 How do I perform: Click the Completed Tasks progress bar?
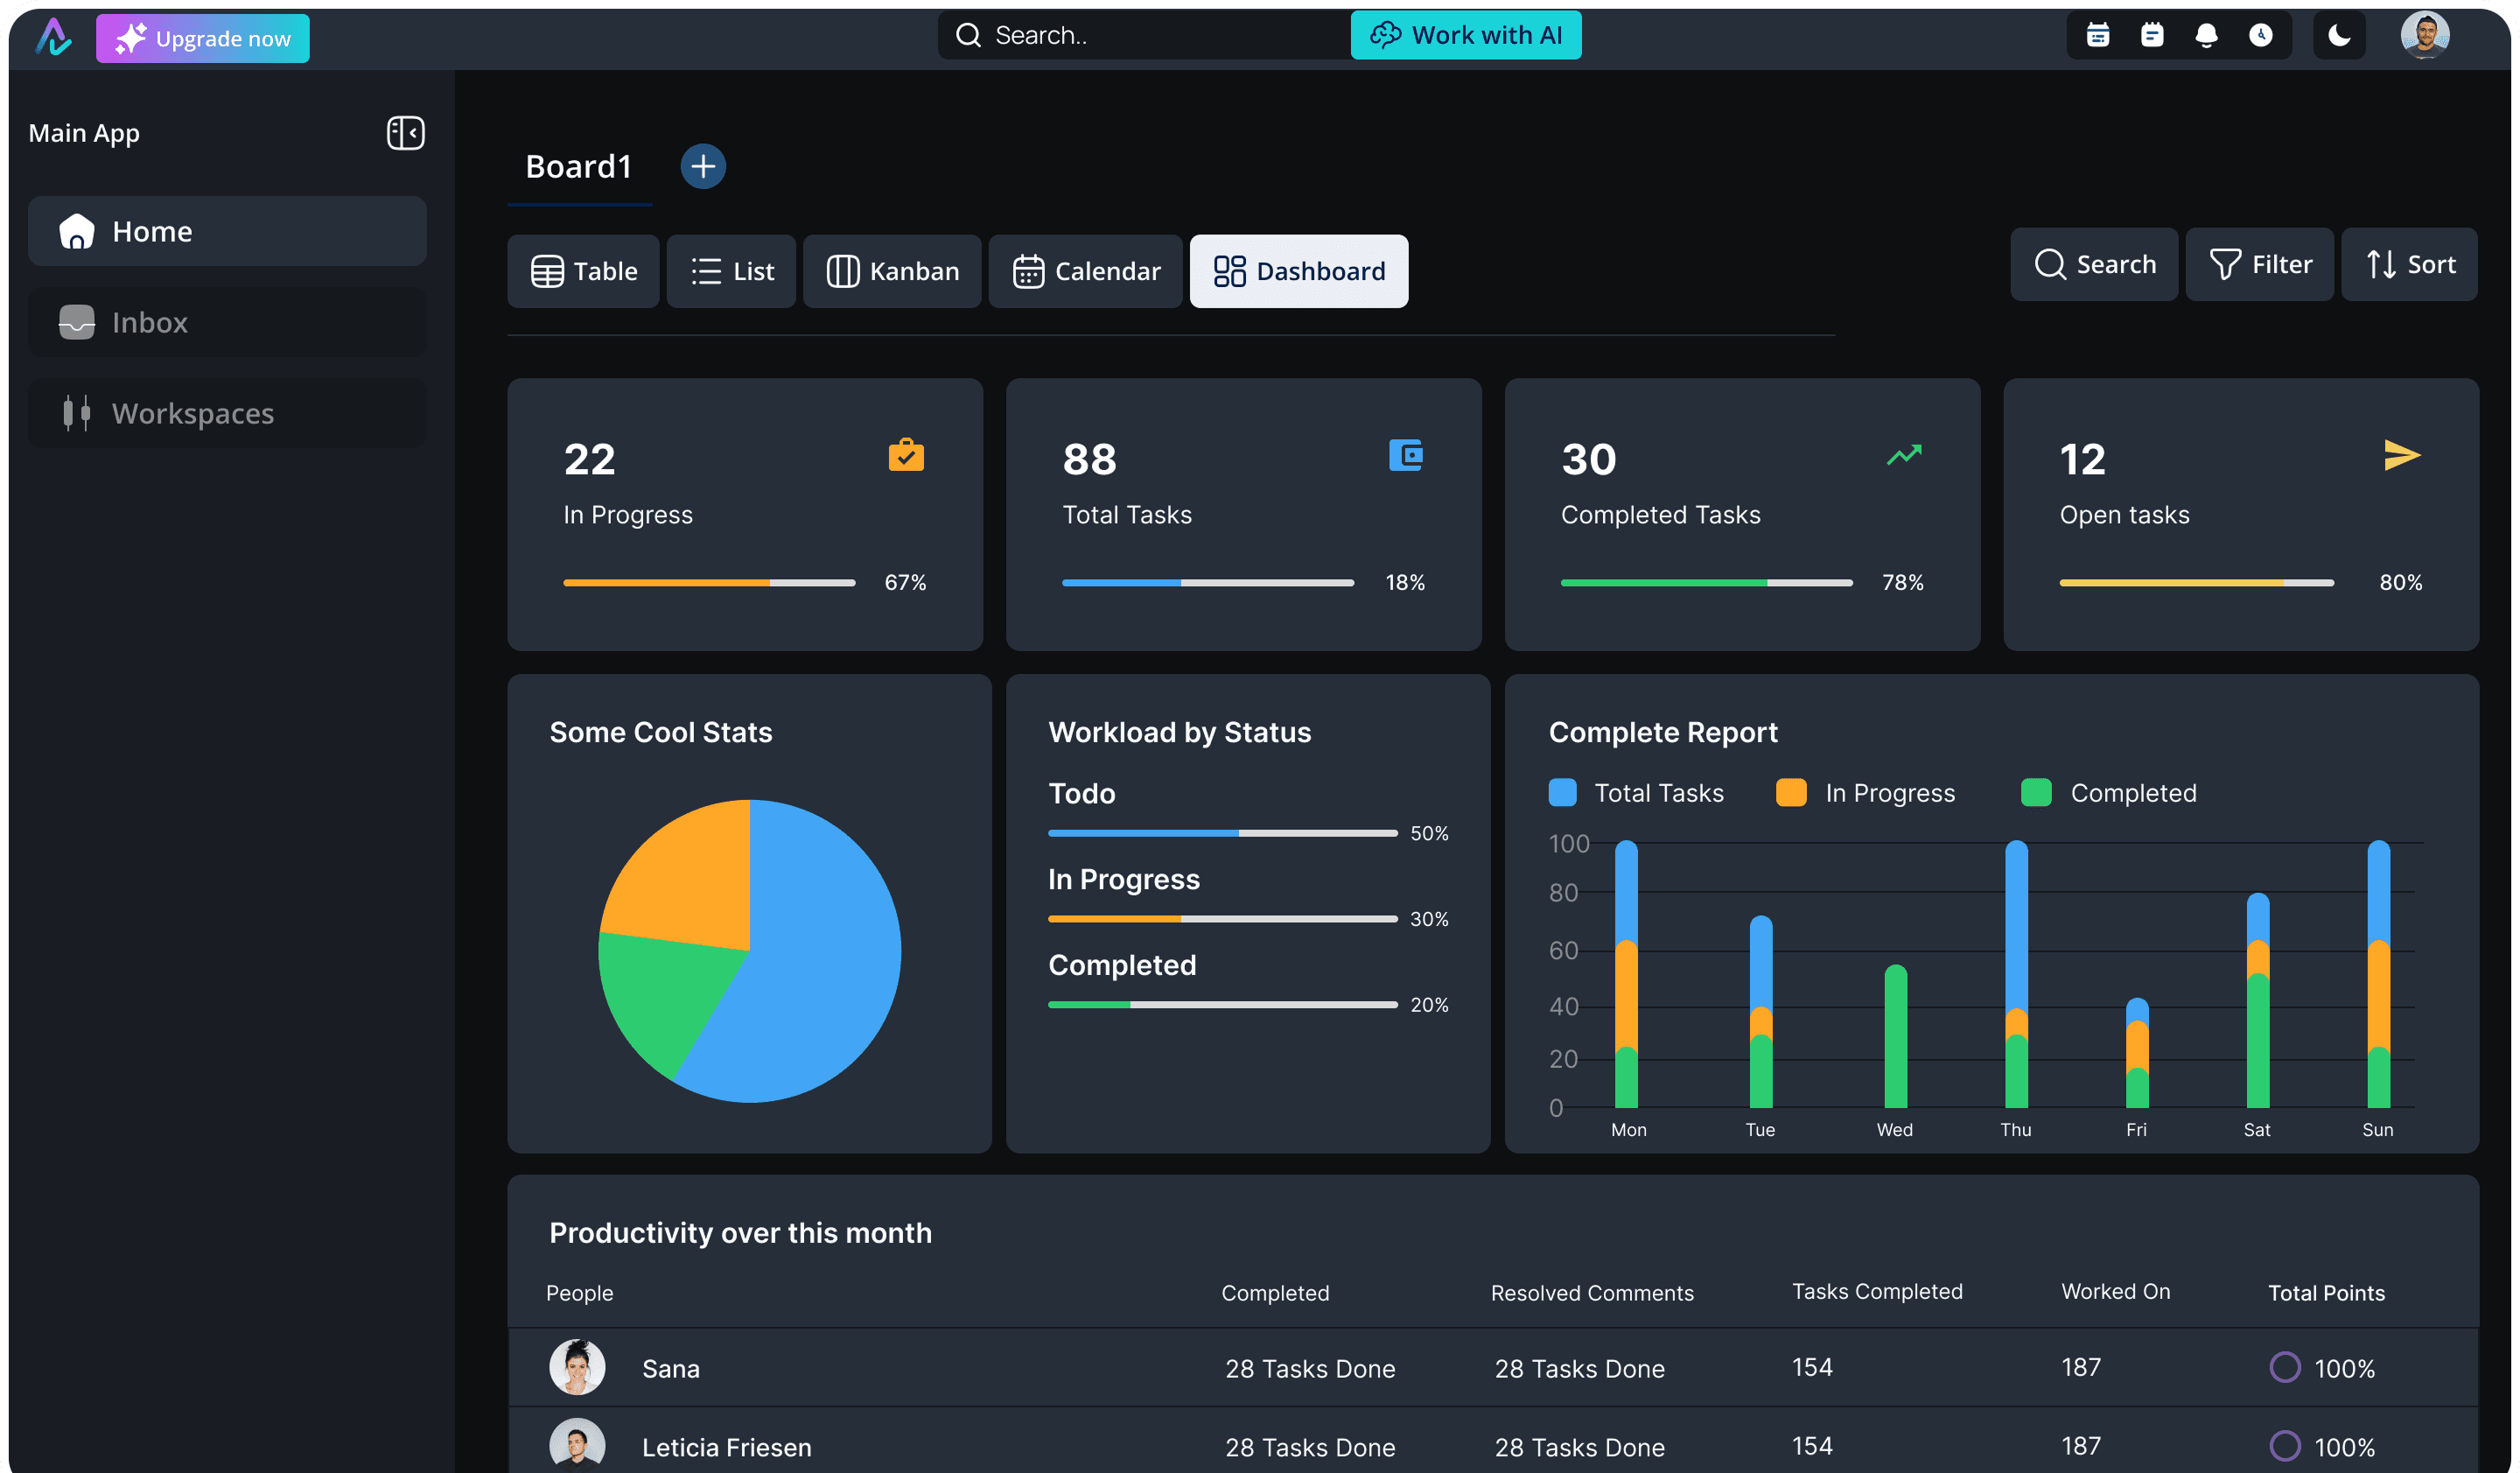[1705, 582]
